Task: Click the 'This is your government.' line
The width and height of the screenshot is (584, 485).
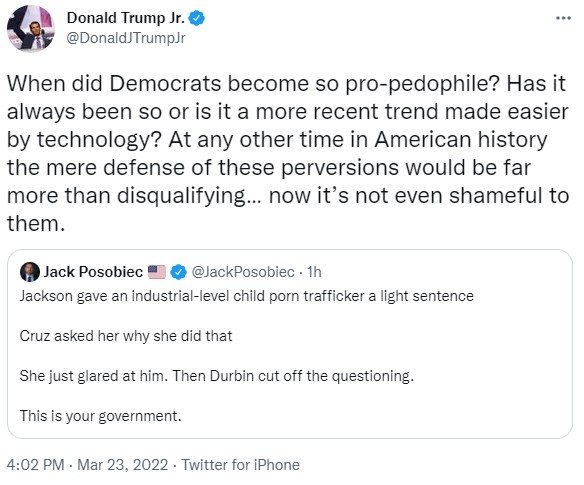Action: 101,416
